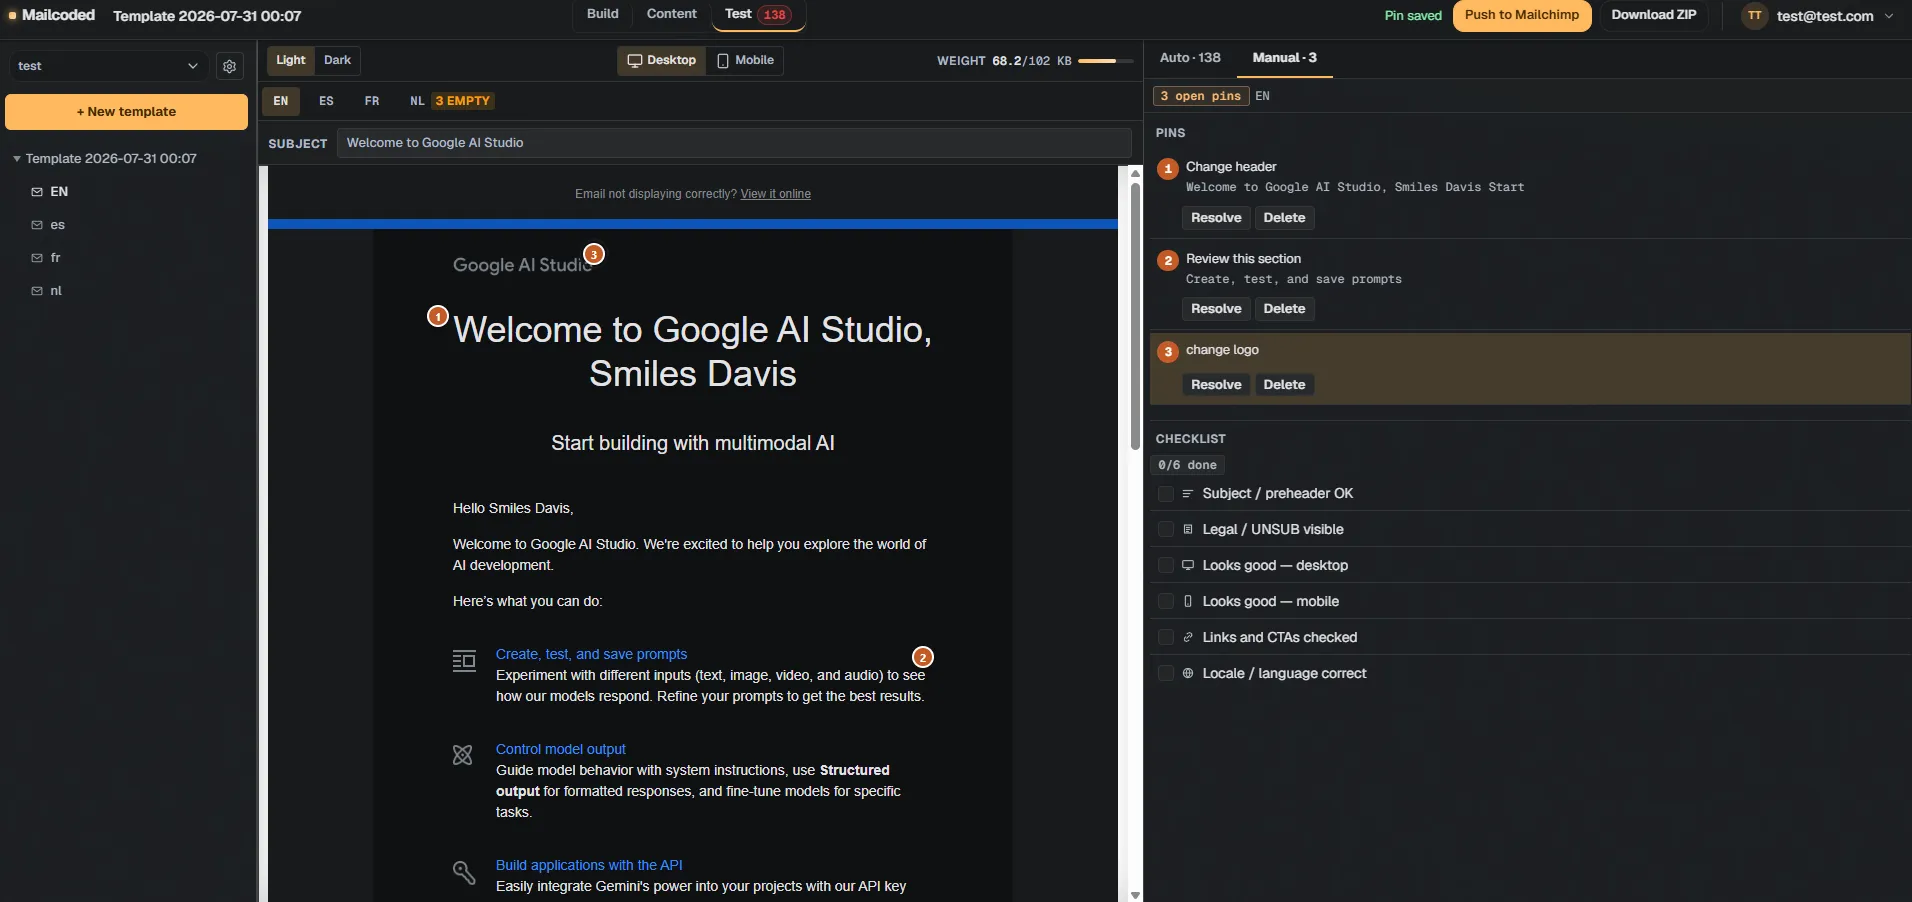Click the View it online link
The width and height of the screenshot is (1912, 902).
(775, 194)
